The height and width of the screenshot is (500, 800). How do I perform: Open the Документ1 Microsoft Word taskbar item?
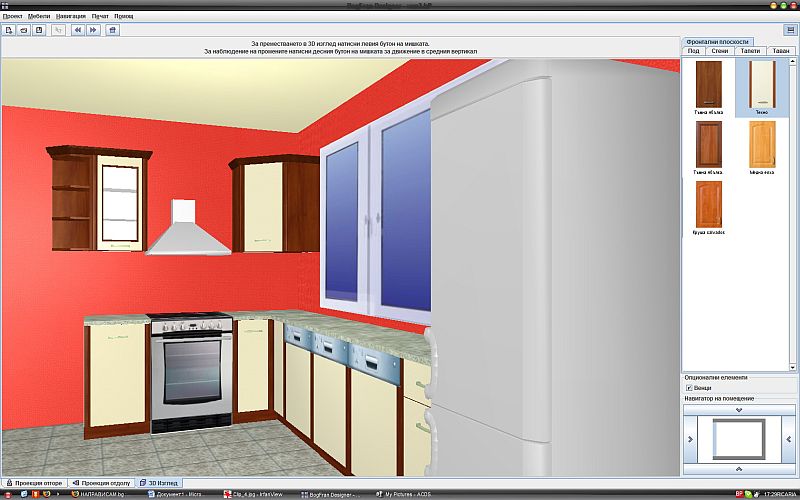pos(176,494)
